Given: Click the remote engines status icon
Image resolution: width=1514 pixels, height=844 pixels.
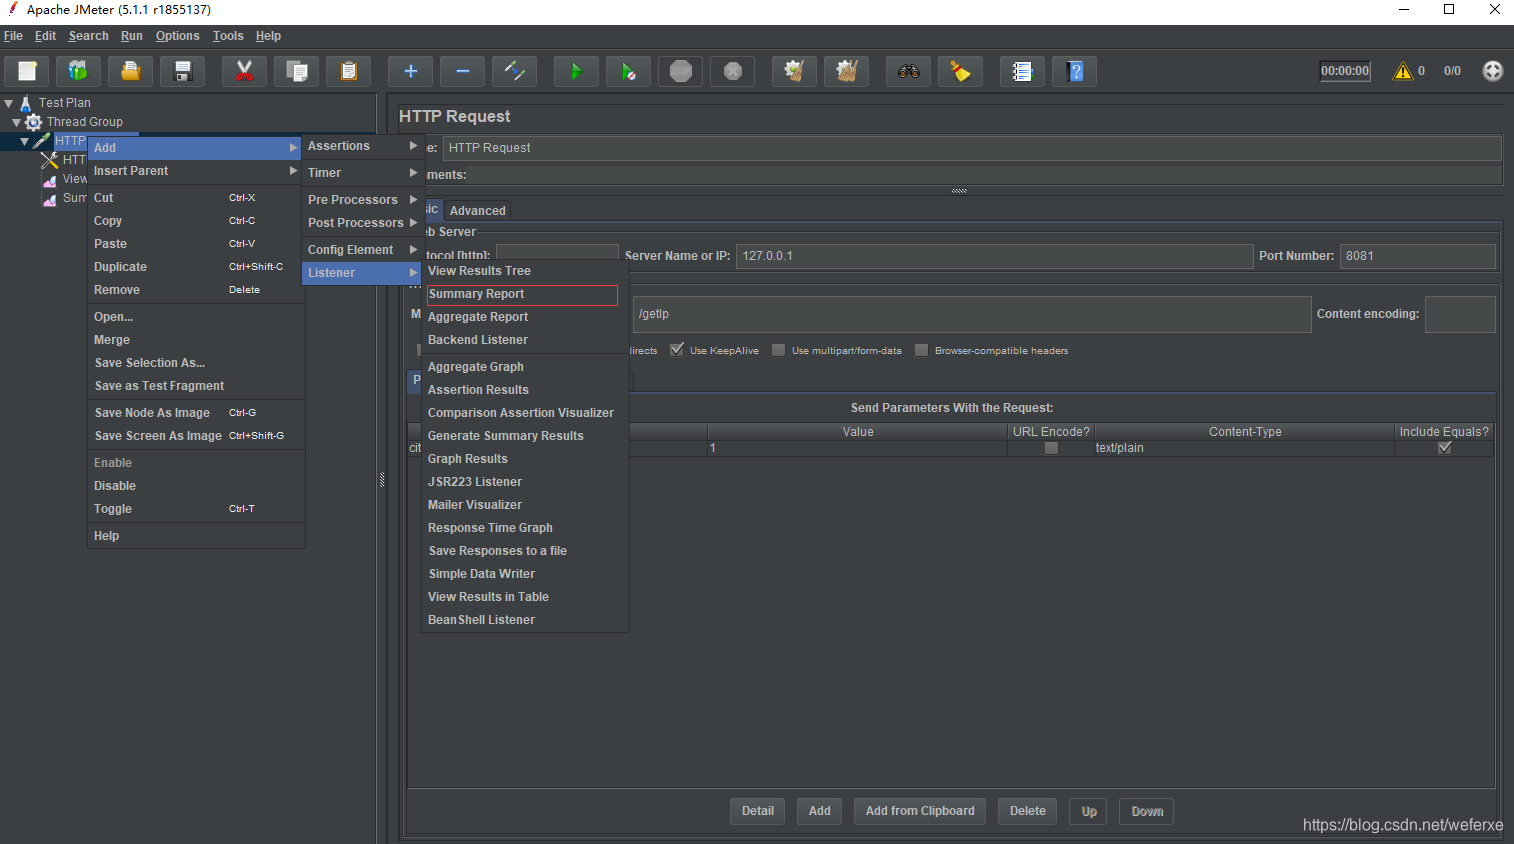Looking at the screenshot, I should (1493, 71).
